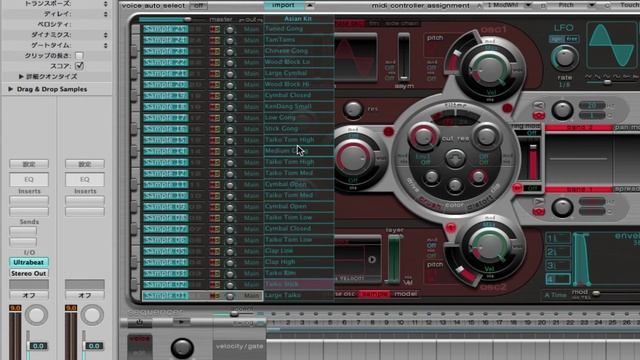The image size is (640, 360).
Task: Toggle voice auto select off button
Action: [x=198, y=6]
